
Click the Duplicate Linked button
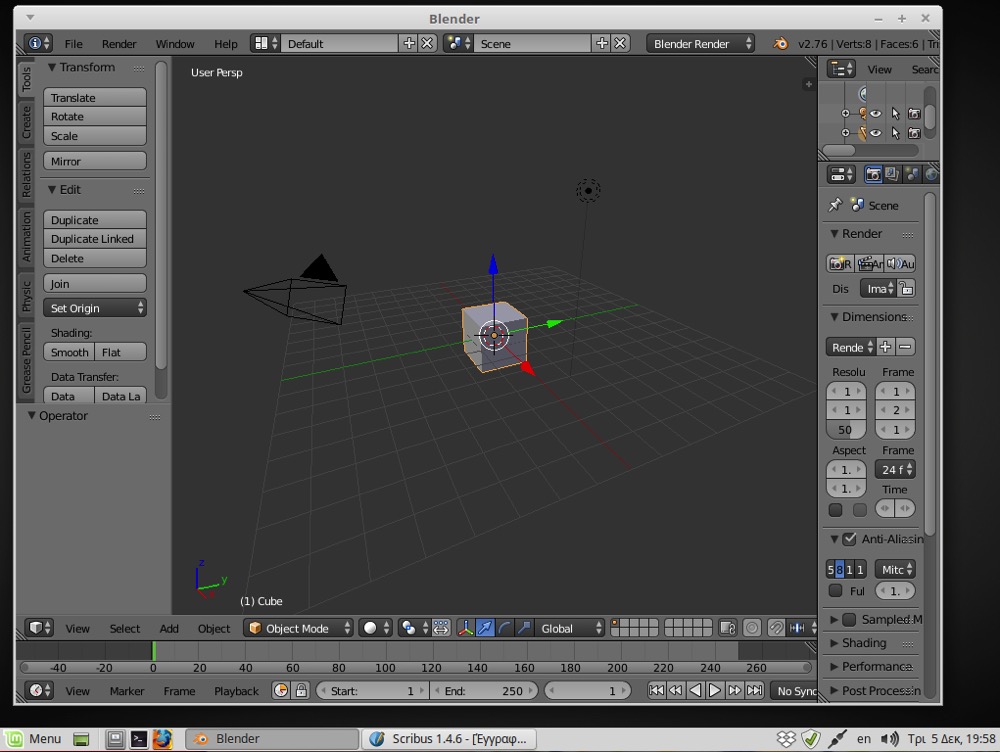click(95, 239)
